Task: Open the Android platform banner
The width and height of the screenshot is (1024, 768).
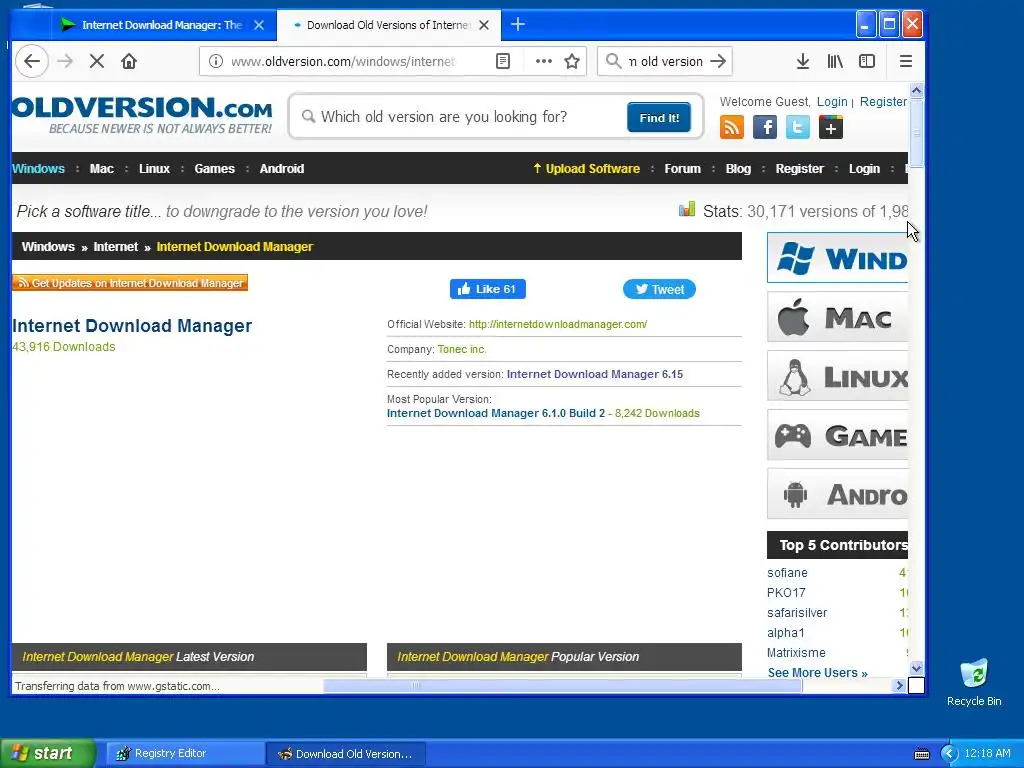Action: pyautogui.click(x=837, y=494)
